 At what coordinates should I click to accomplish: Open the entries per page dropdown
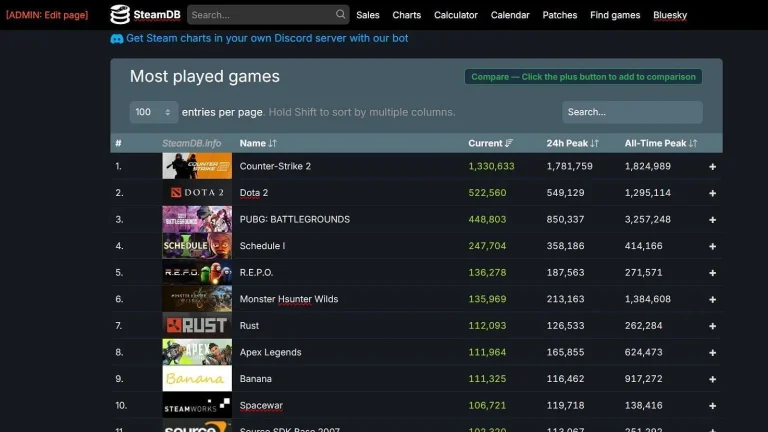click(x=153, y=112)
